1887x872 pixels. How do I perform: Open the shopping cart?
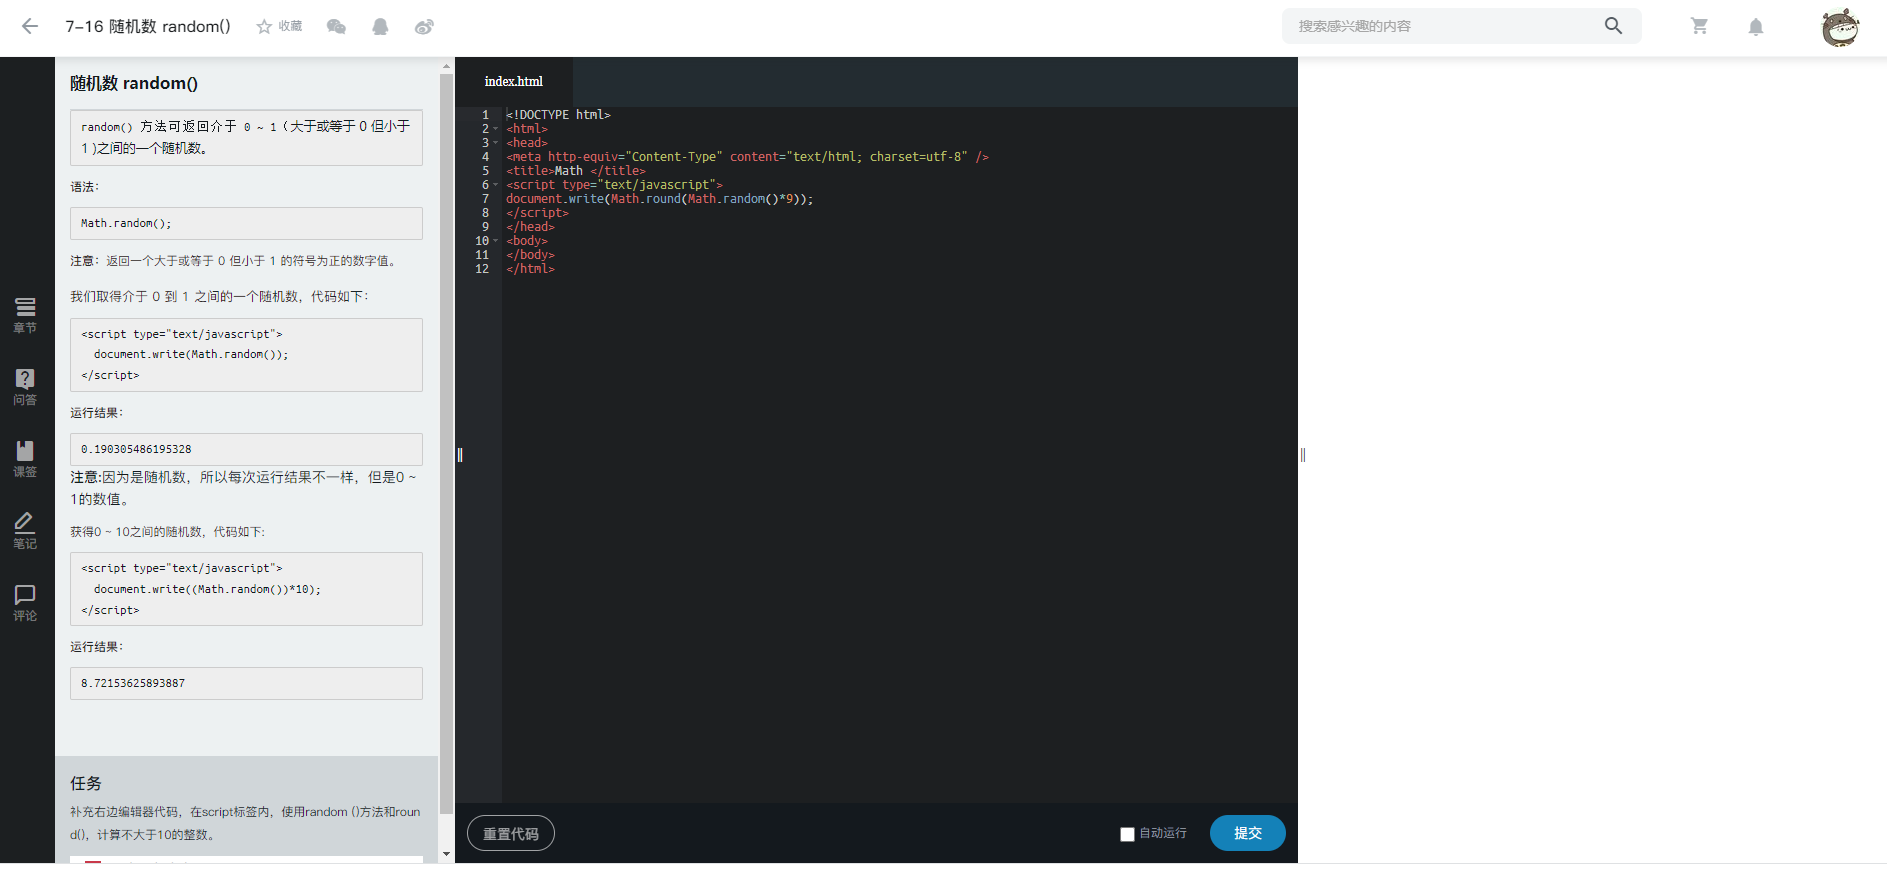pos(1699,26)
